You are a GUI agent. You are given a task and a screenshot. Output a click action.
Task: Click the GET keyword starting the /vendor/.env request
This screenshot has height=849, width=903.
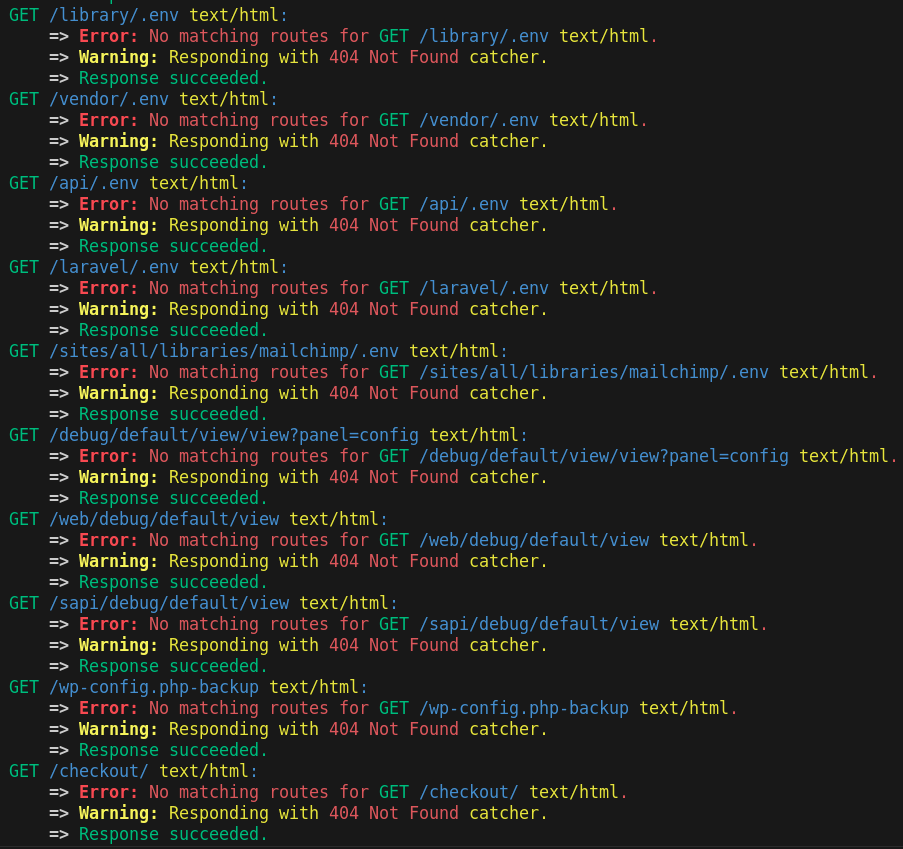pos(24,99)
